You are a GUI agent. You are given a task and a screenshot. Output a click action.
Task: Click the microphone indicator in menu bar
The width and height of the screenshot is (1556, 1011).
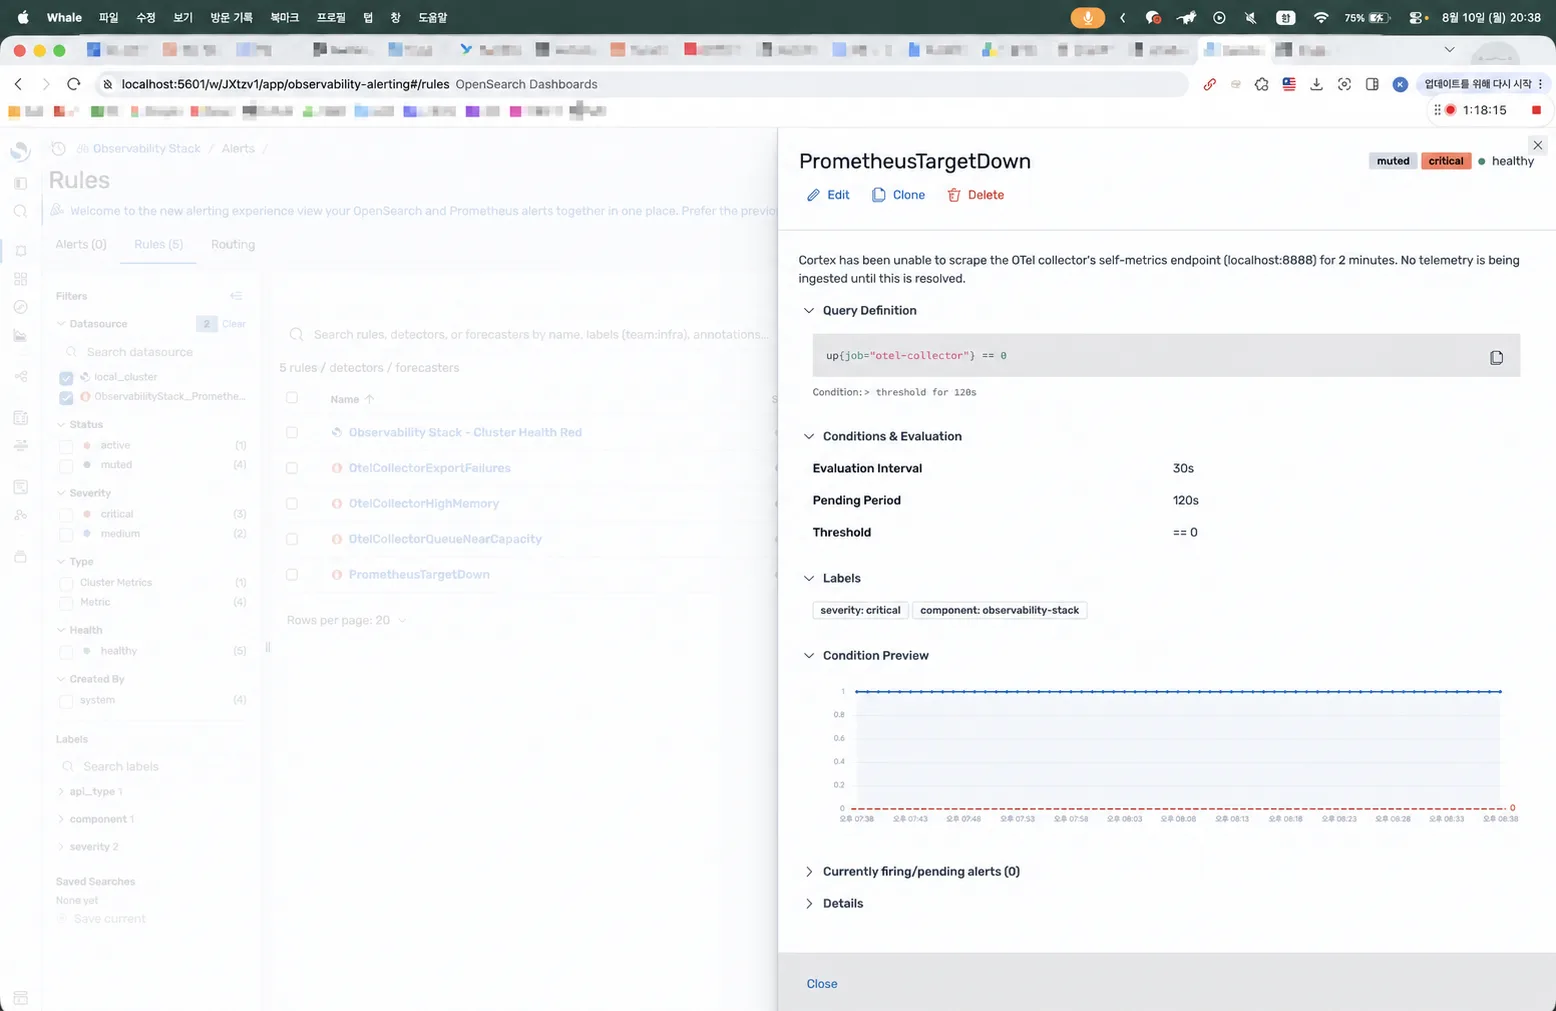click(1087, 18)
